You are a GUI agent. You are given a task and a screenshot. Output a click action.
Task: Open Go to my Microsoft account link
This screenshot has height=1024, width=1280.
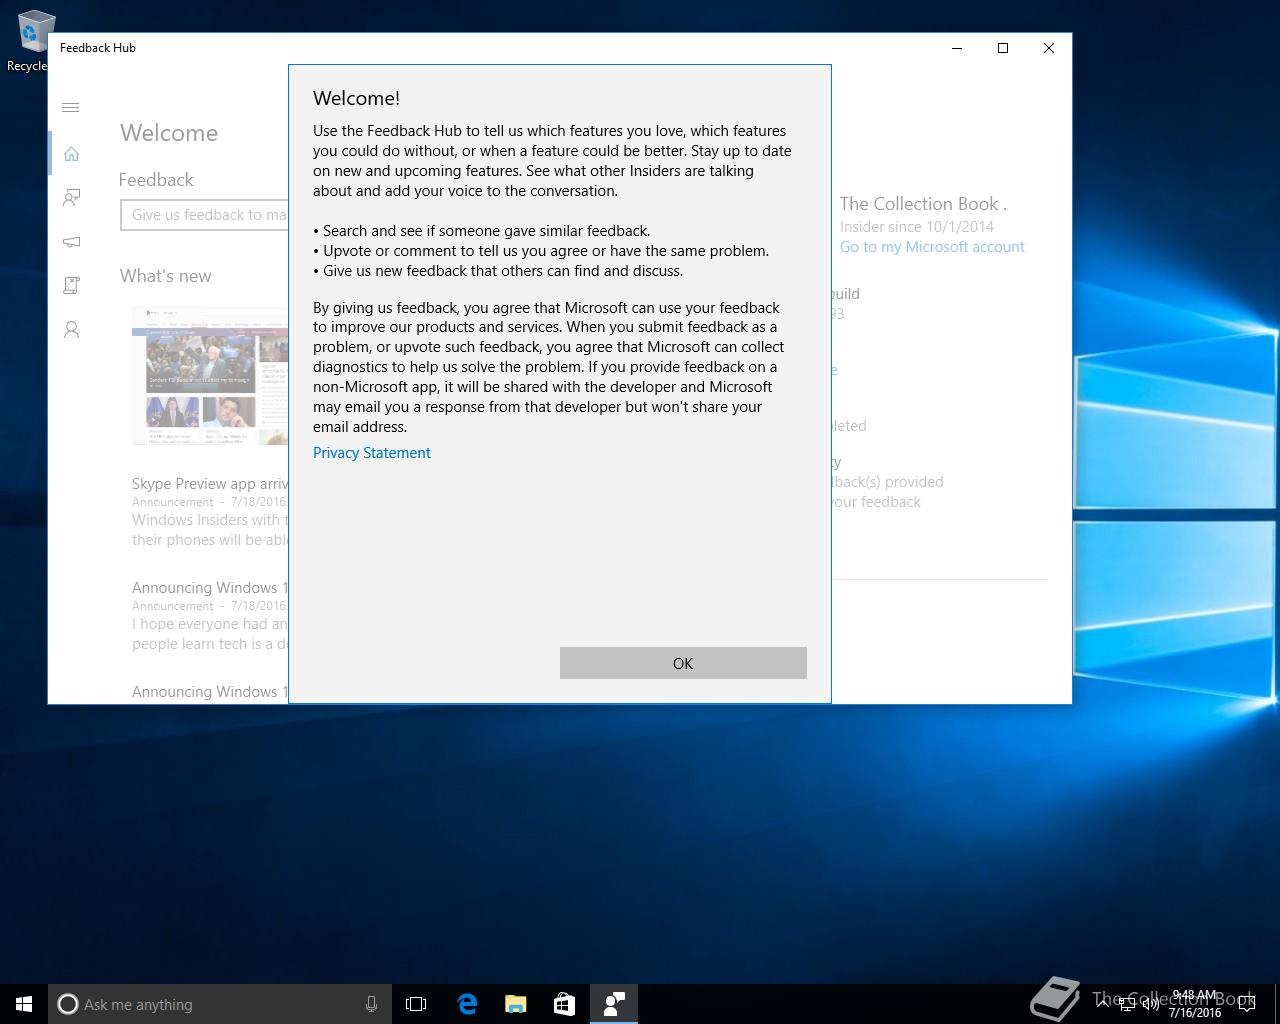coord(932,247)
